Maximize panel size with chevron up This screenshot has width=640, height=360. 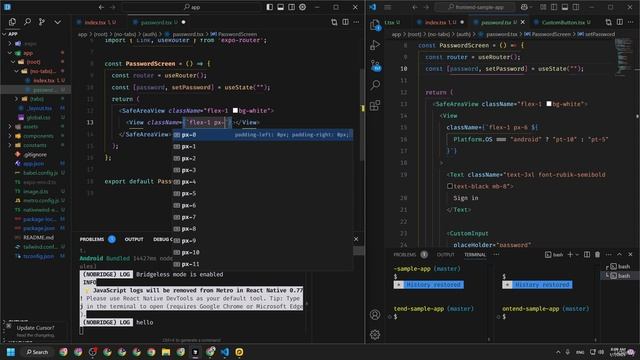click(619, 255)
